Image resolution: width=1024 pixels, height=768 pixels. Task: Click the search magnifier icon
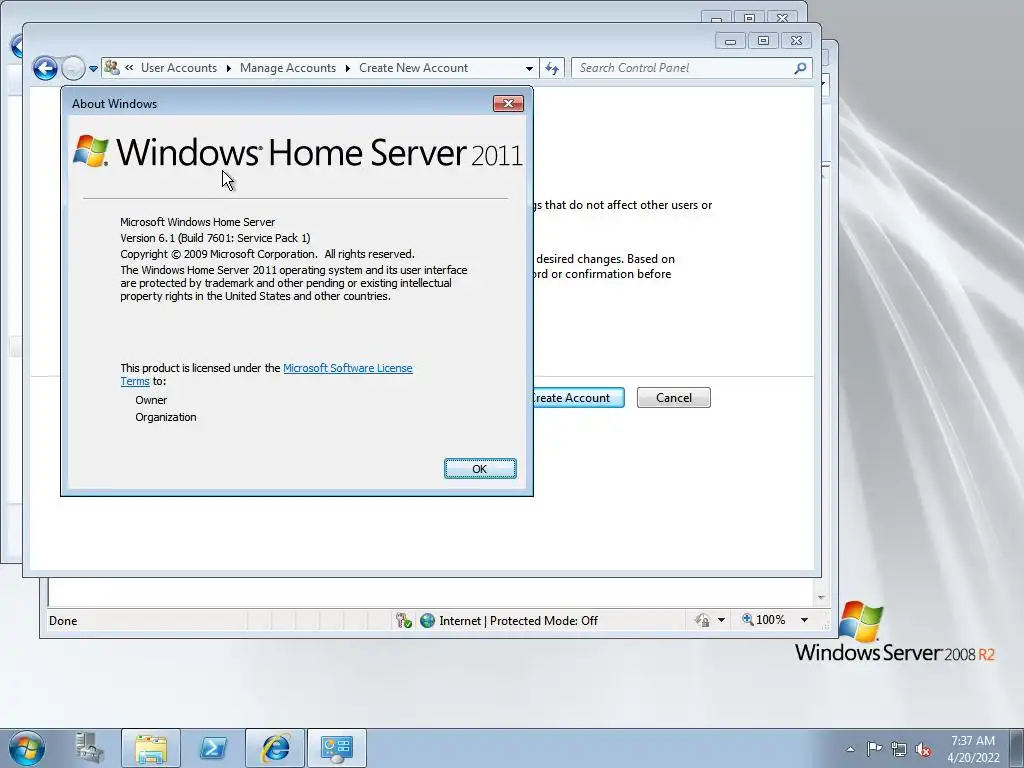tap(800, 68)
